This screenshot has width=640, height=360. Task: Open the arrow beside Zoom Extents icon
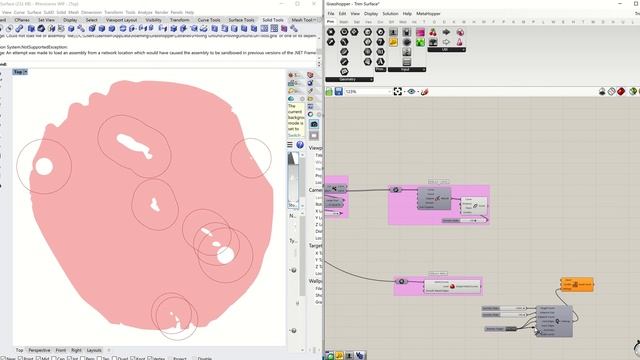[404, 92]
